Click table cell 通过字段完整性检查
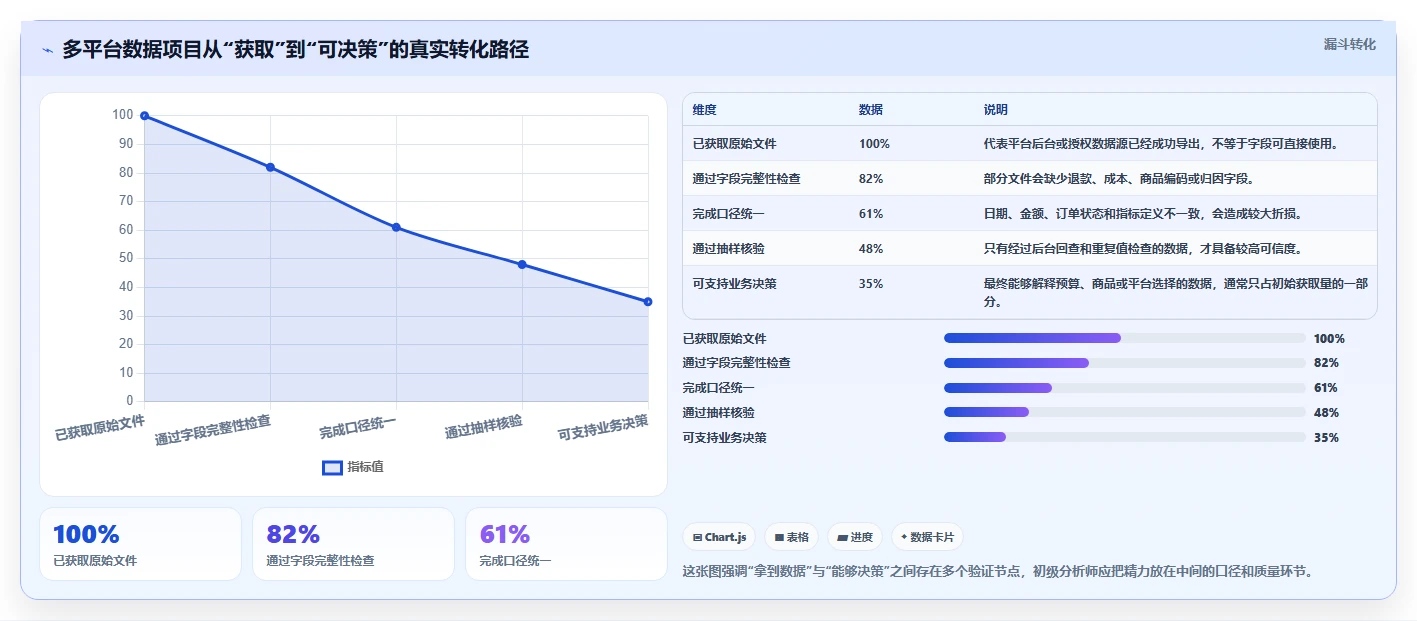The image size is (1417, 621). click(746, 179)
